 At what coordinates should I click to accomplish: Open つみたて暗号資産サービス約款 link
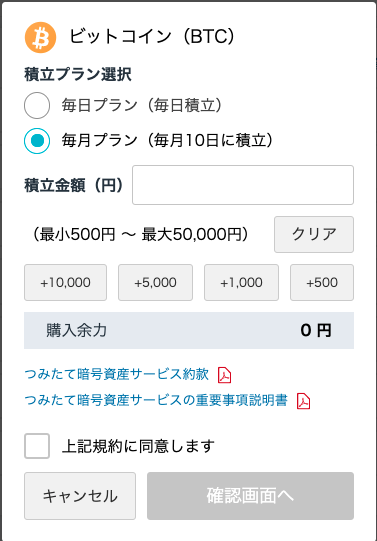117,374
